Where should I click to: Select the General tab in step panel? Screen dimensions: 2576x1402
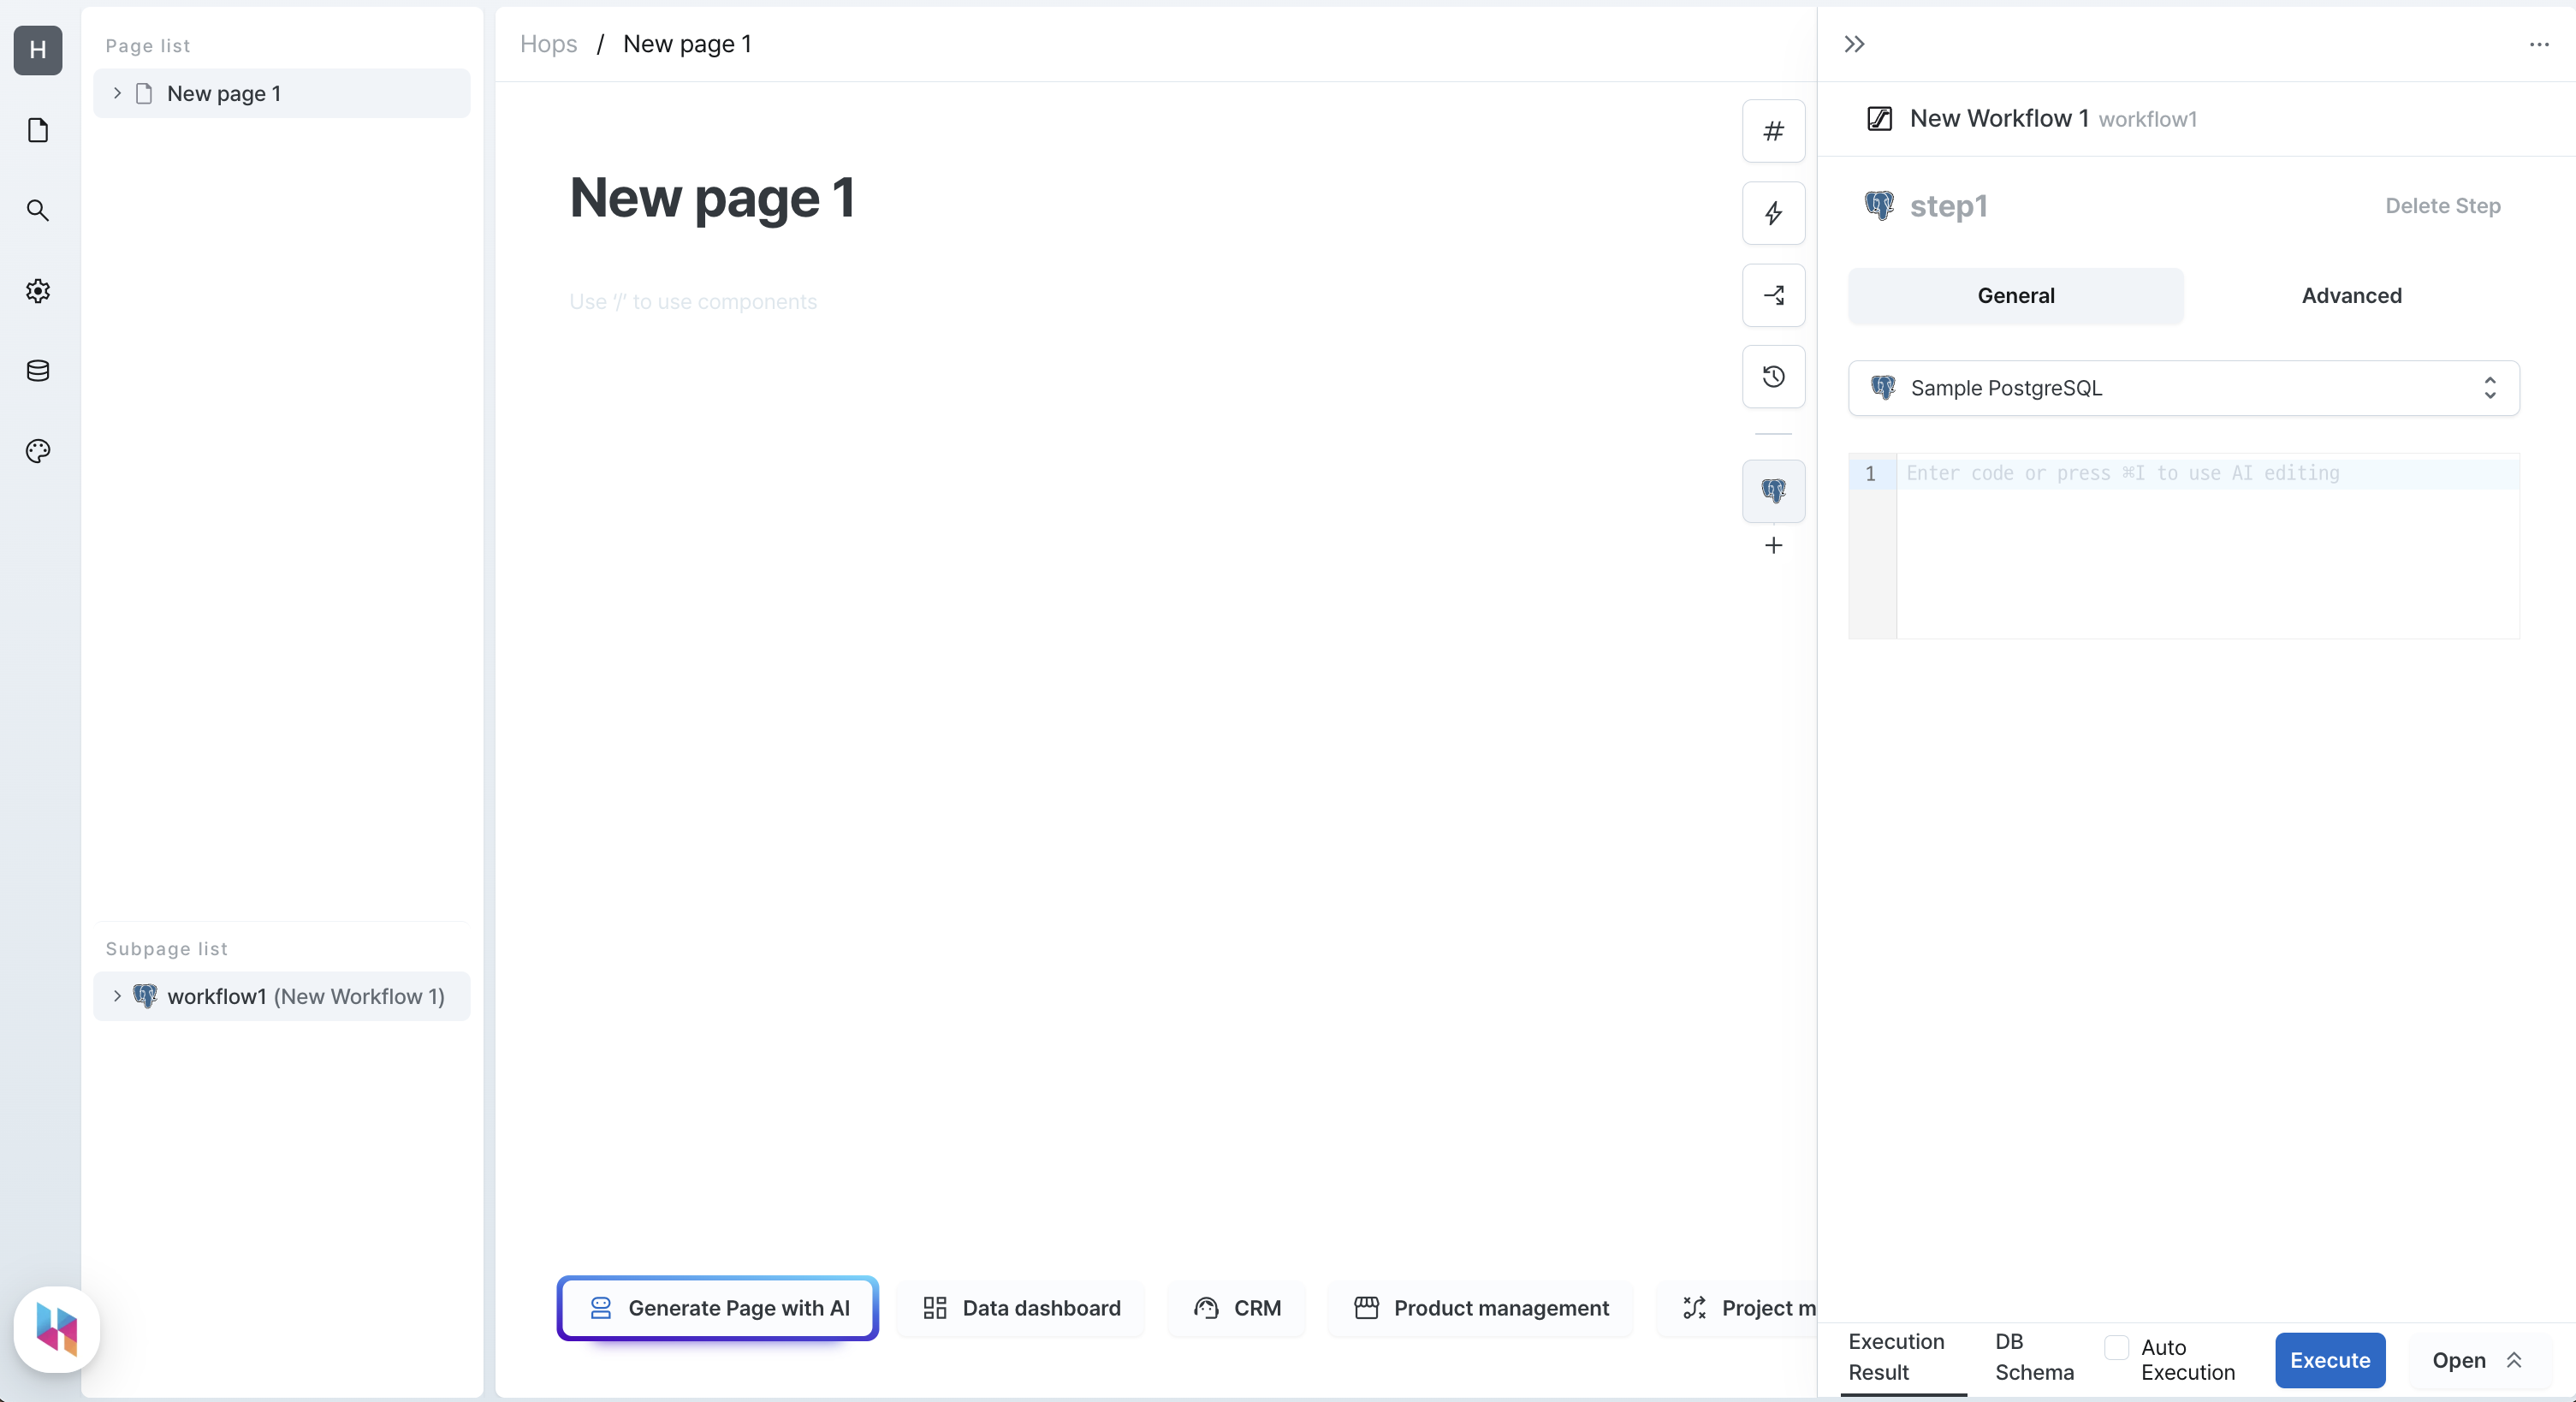[x=2015, y=295]
